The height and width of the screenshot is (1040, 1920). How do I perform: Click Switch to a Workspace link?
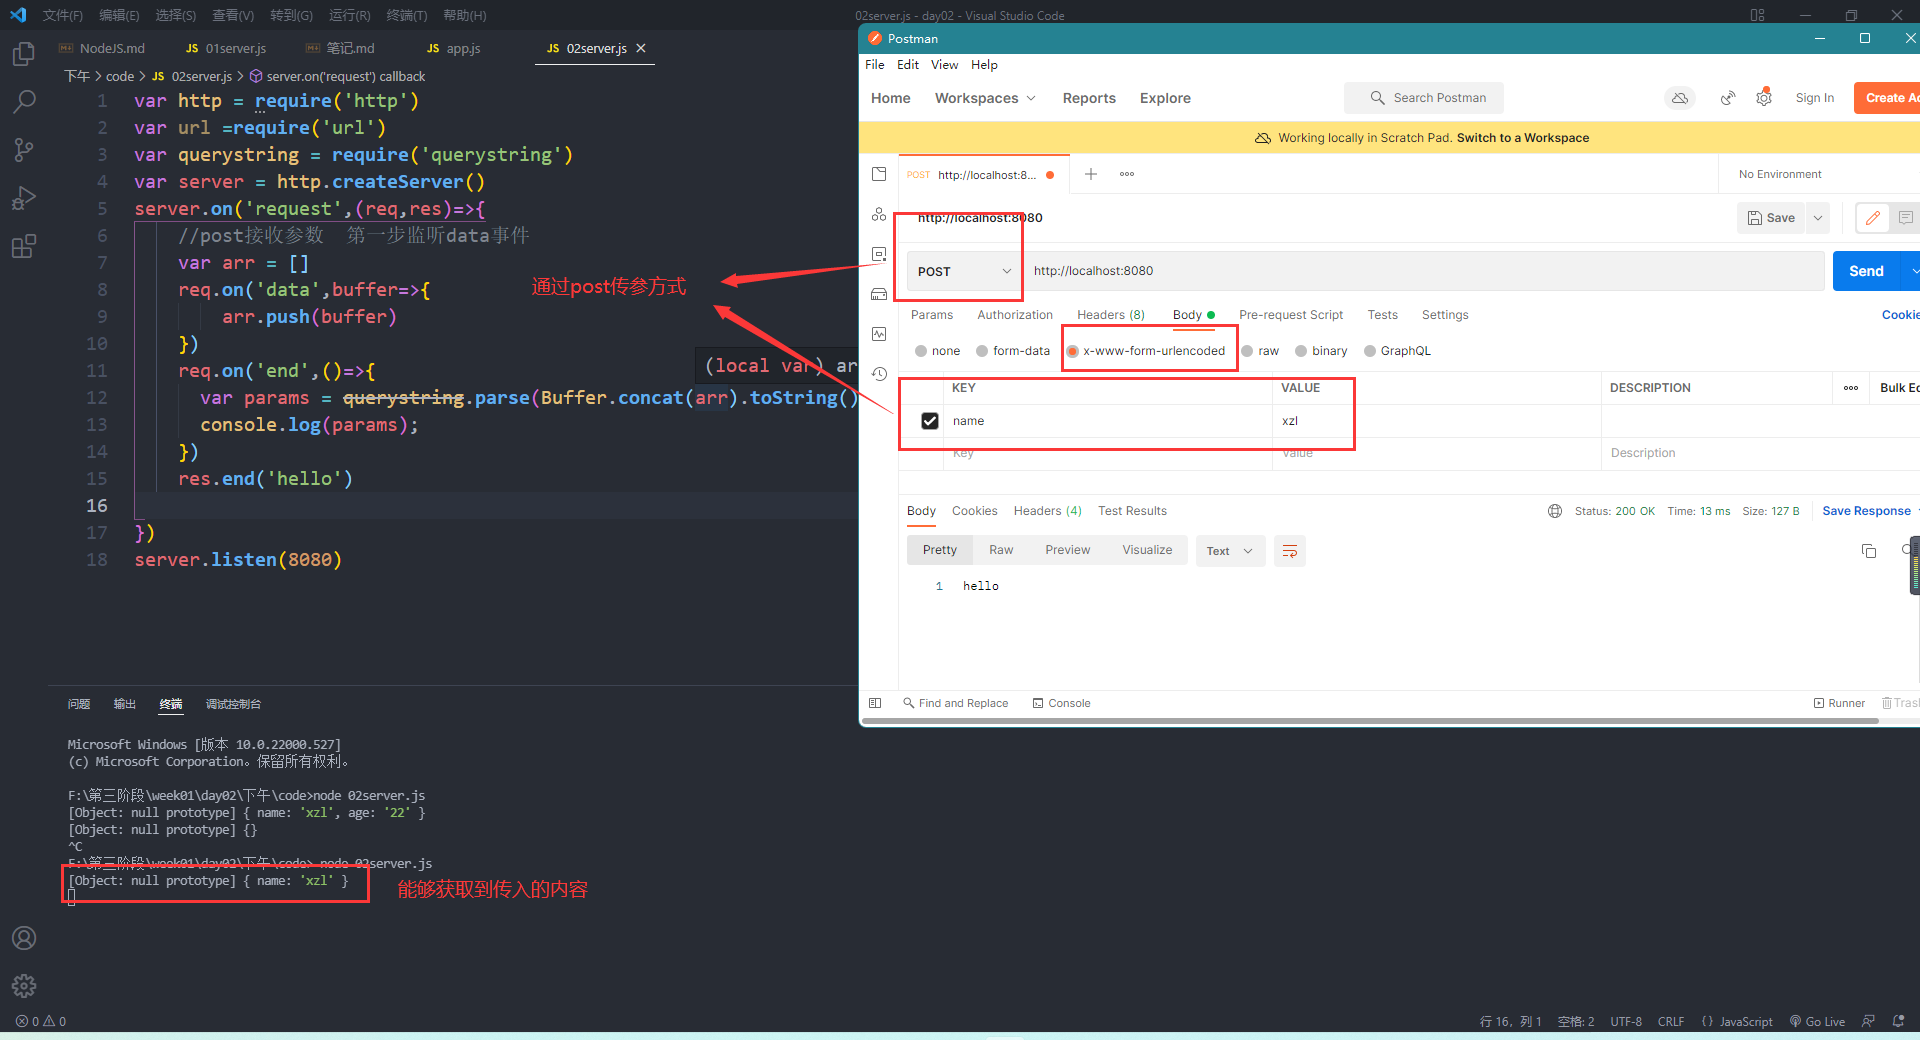(1523, 138)
